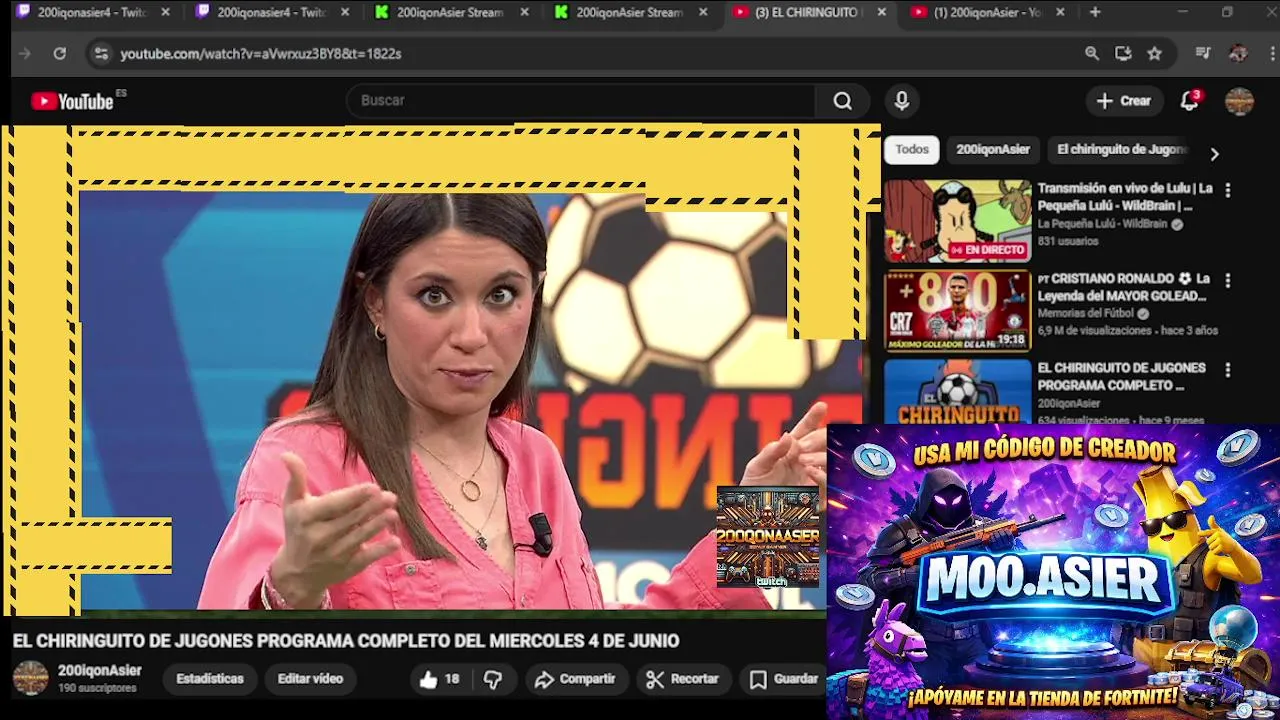Share the video with Compartir

[575, 679]
